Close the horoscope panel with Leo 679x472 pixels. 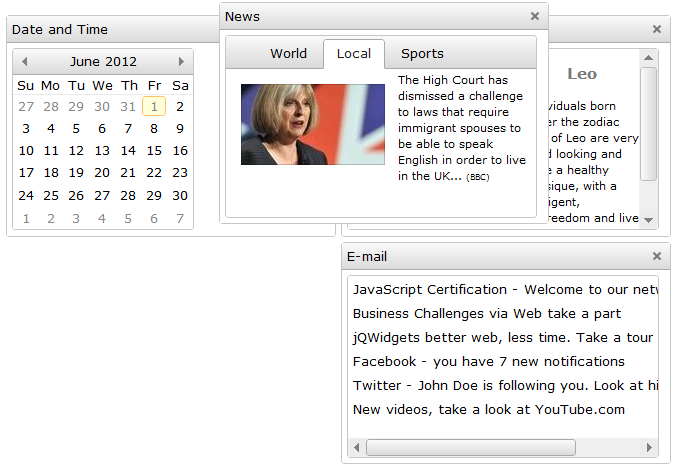point(656,30)
